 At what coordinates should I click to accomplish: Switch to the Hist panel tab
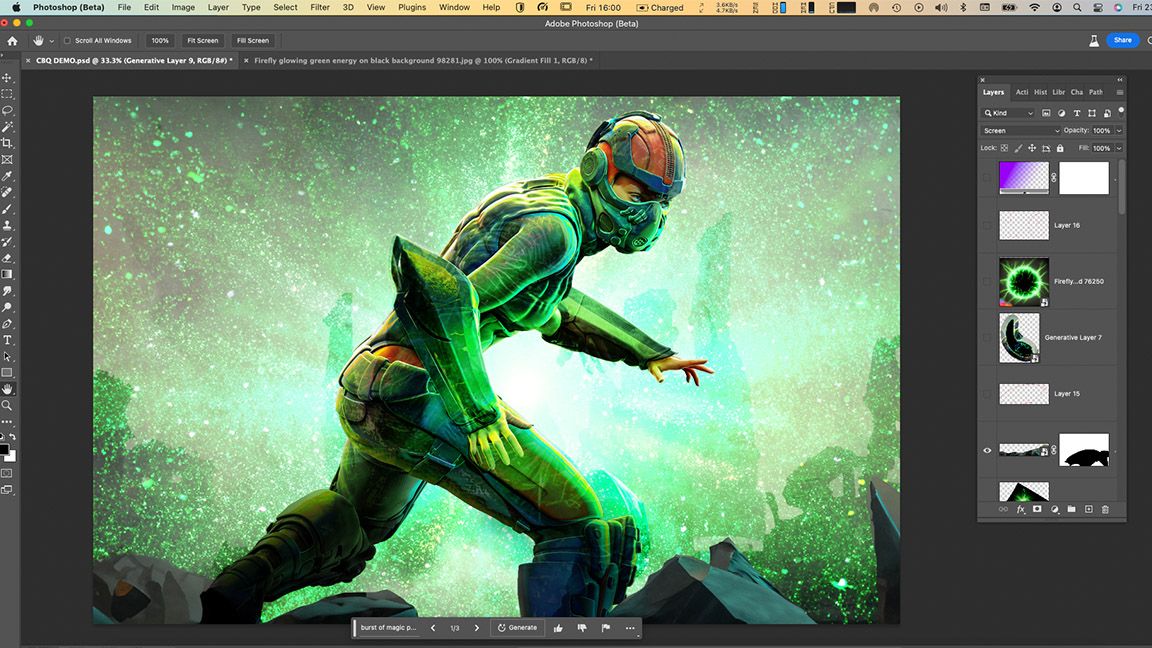coord(1040,93)
